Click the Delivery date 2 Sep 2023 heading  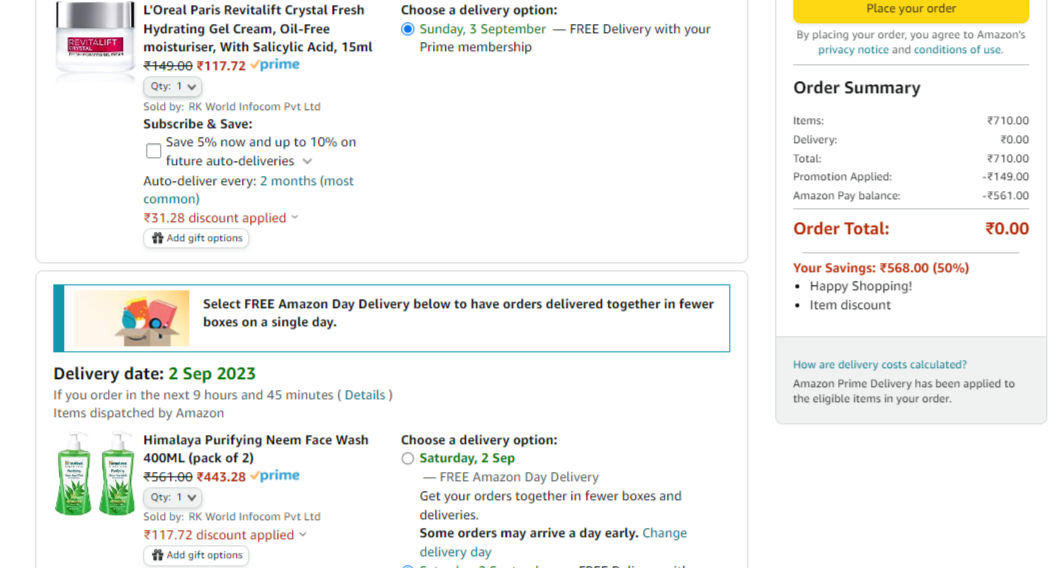[154, 374]
